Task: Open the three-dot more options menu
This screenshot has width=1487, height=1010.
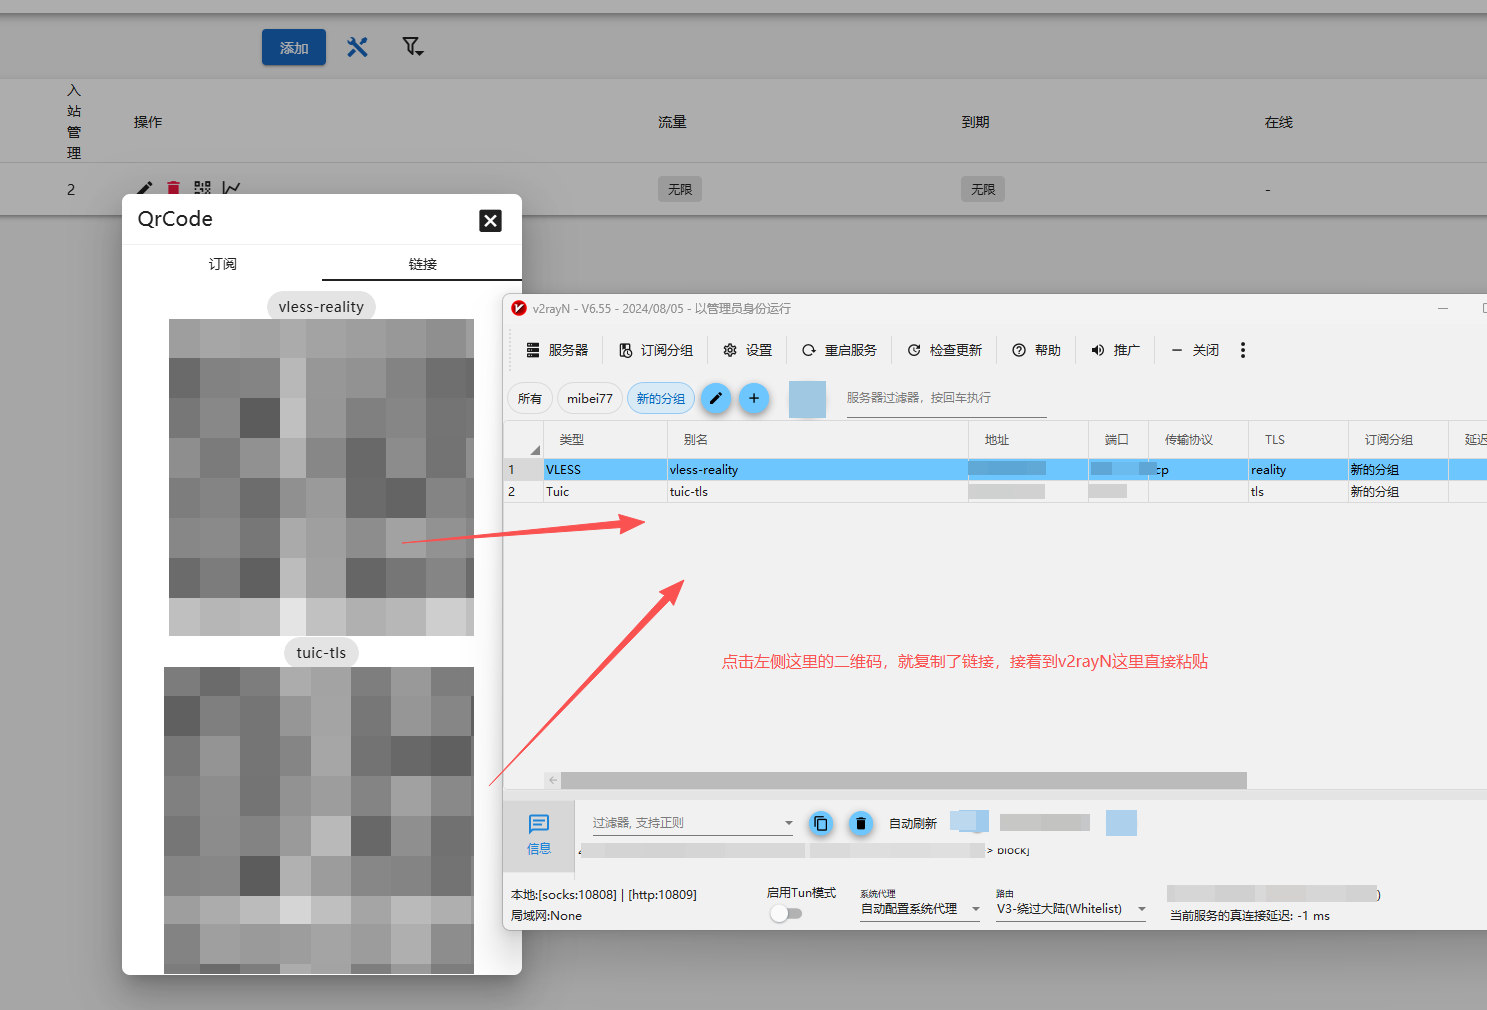Action: [x=1243, y=350]
